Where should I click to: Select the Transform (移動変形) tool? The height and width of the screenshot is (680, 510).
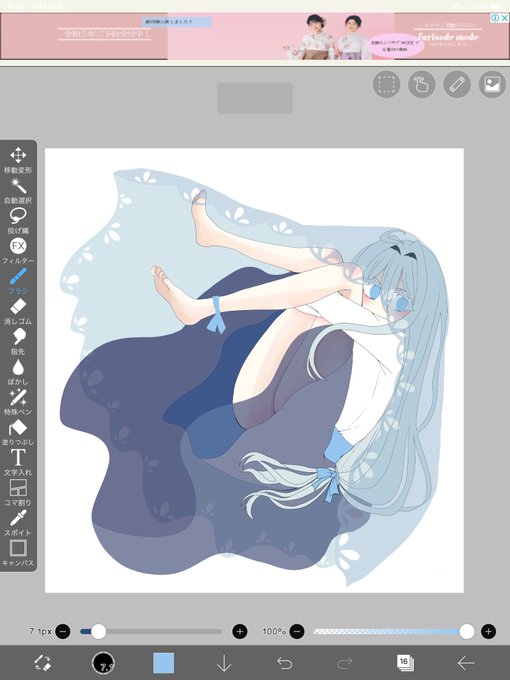[18, 160]
